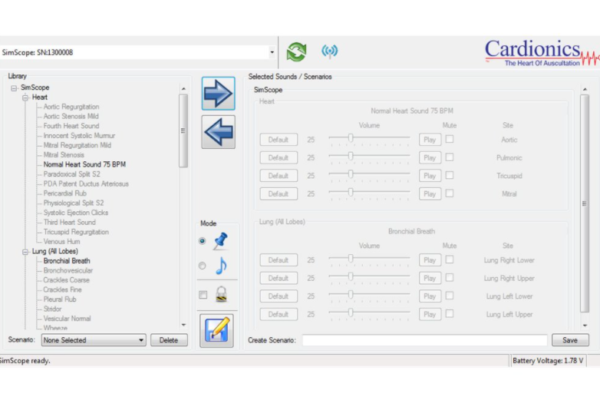This screenshot has height=400, width=600.
Task: Select Stridor in the library
Action: pos(52,309)
